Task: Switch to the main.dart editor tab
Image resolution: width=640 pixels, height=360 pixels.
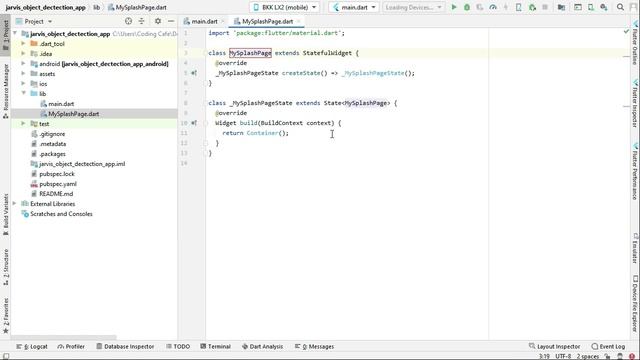Action: 204,21
